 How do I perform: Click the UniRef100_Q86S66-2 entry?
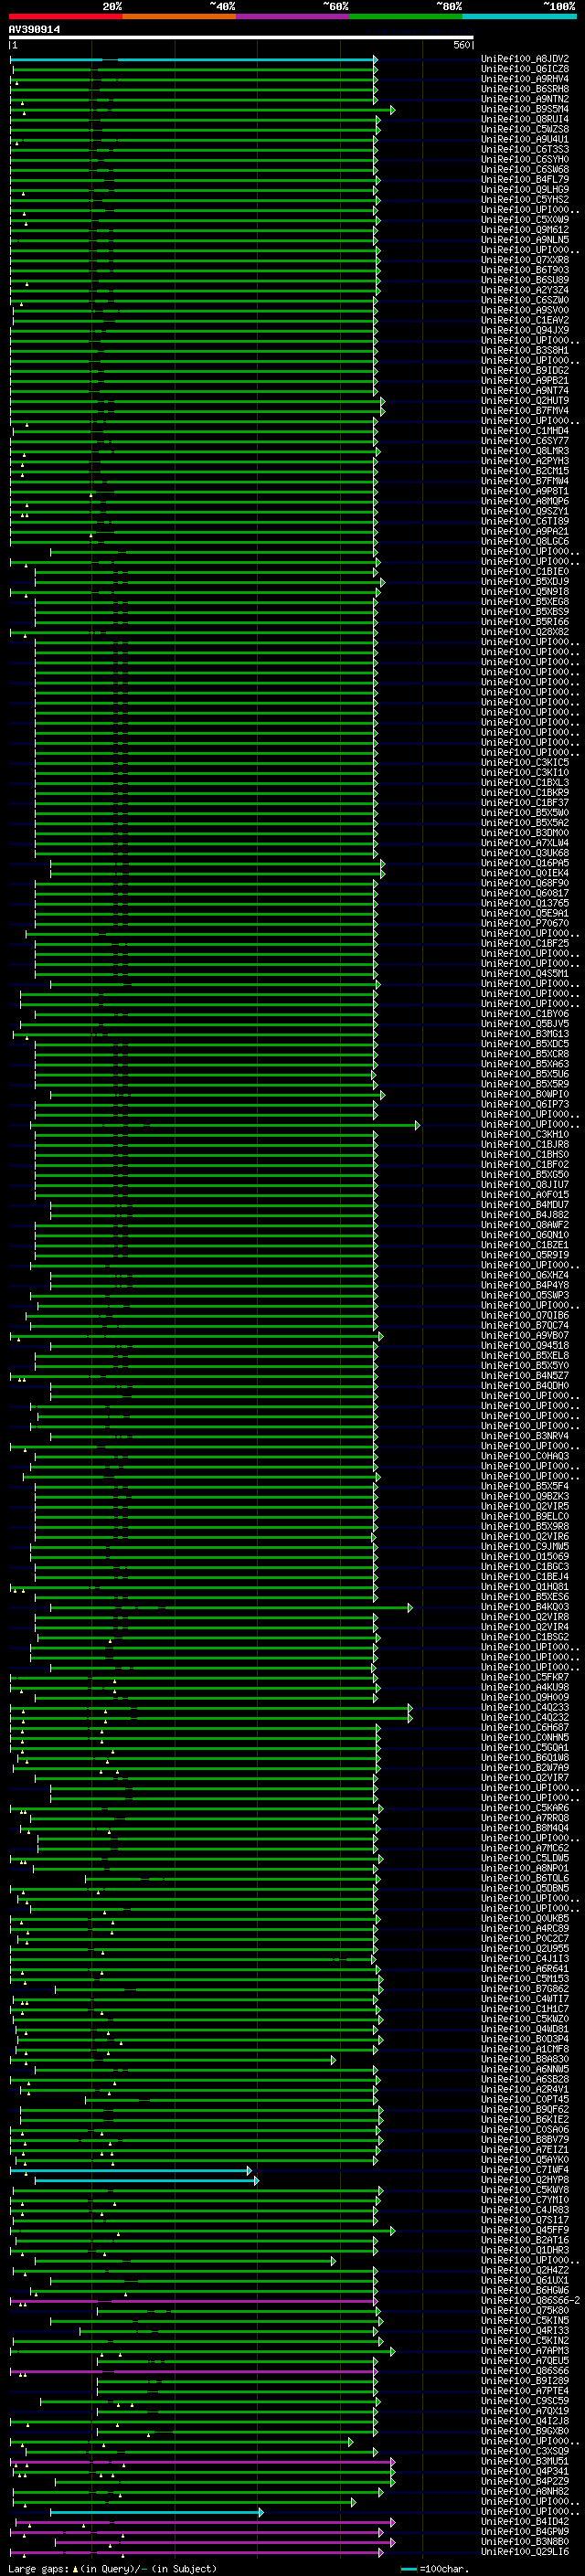530,2300
